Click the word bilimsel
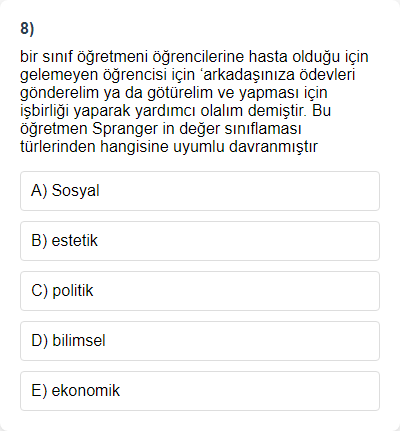The height and width of the screenshot is (431, 400). [x=79, y=341]
